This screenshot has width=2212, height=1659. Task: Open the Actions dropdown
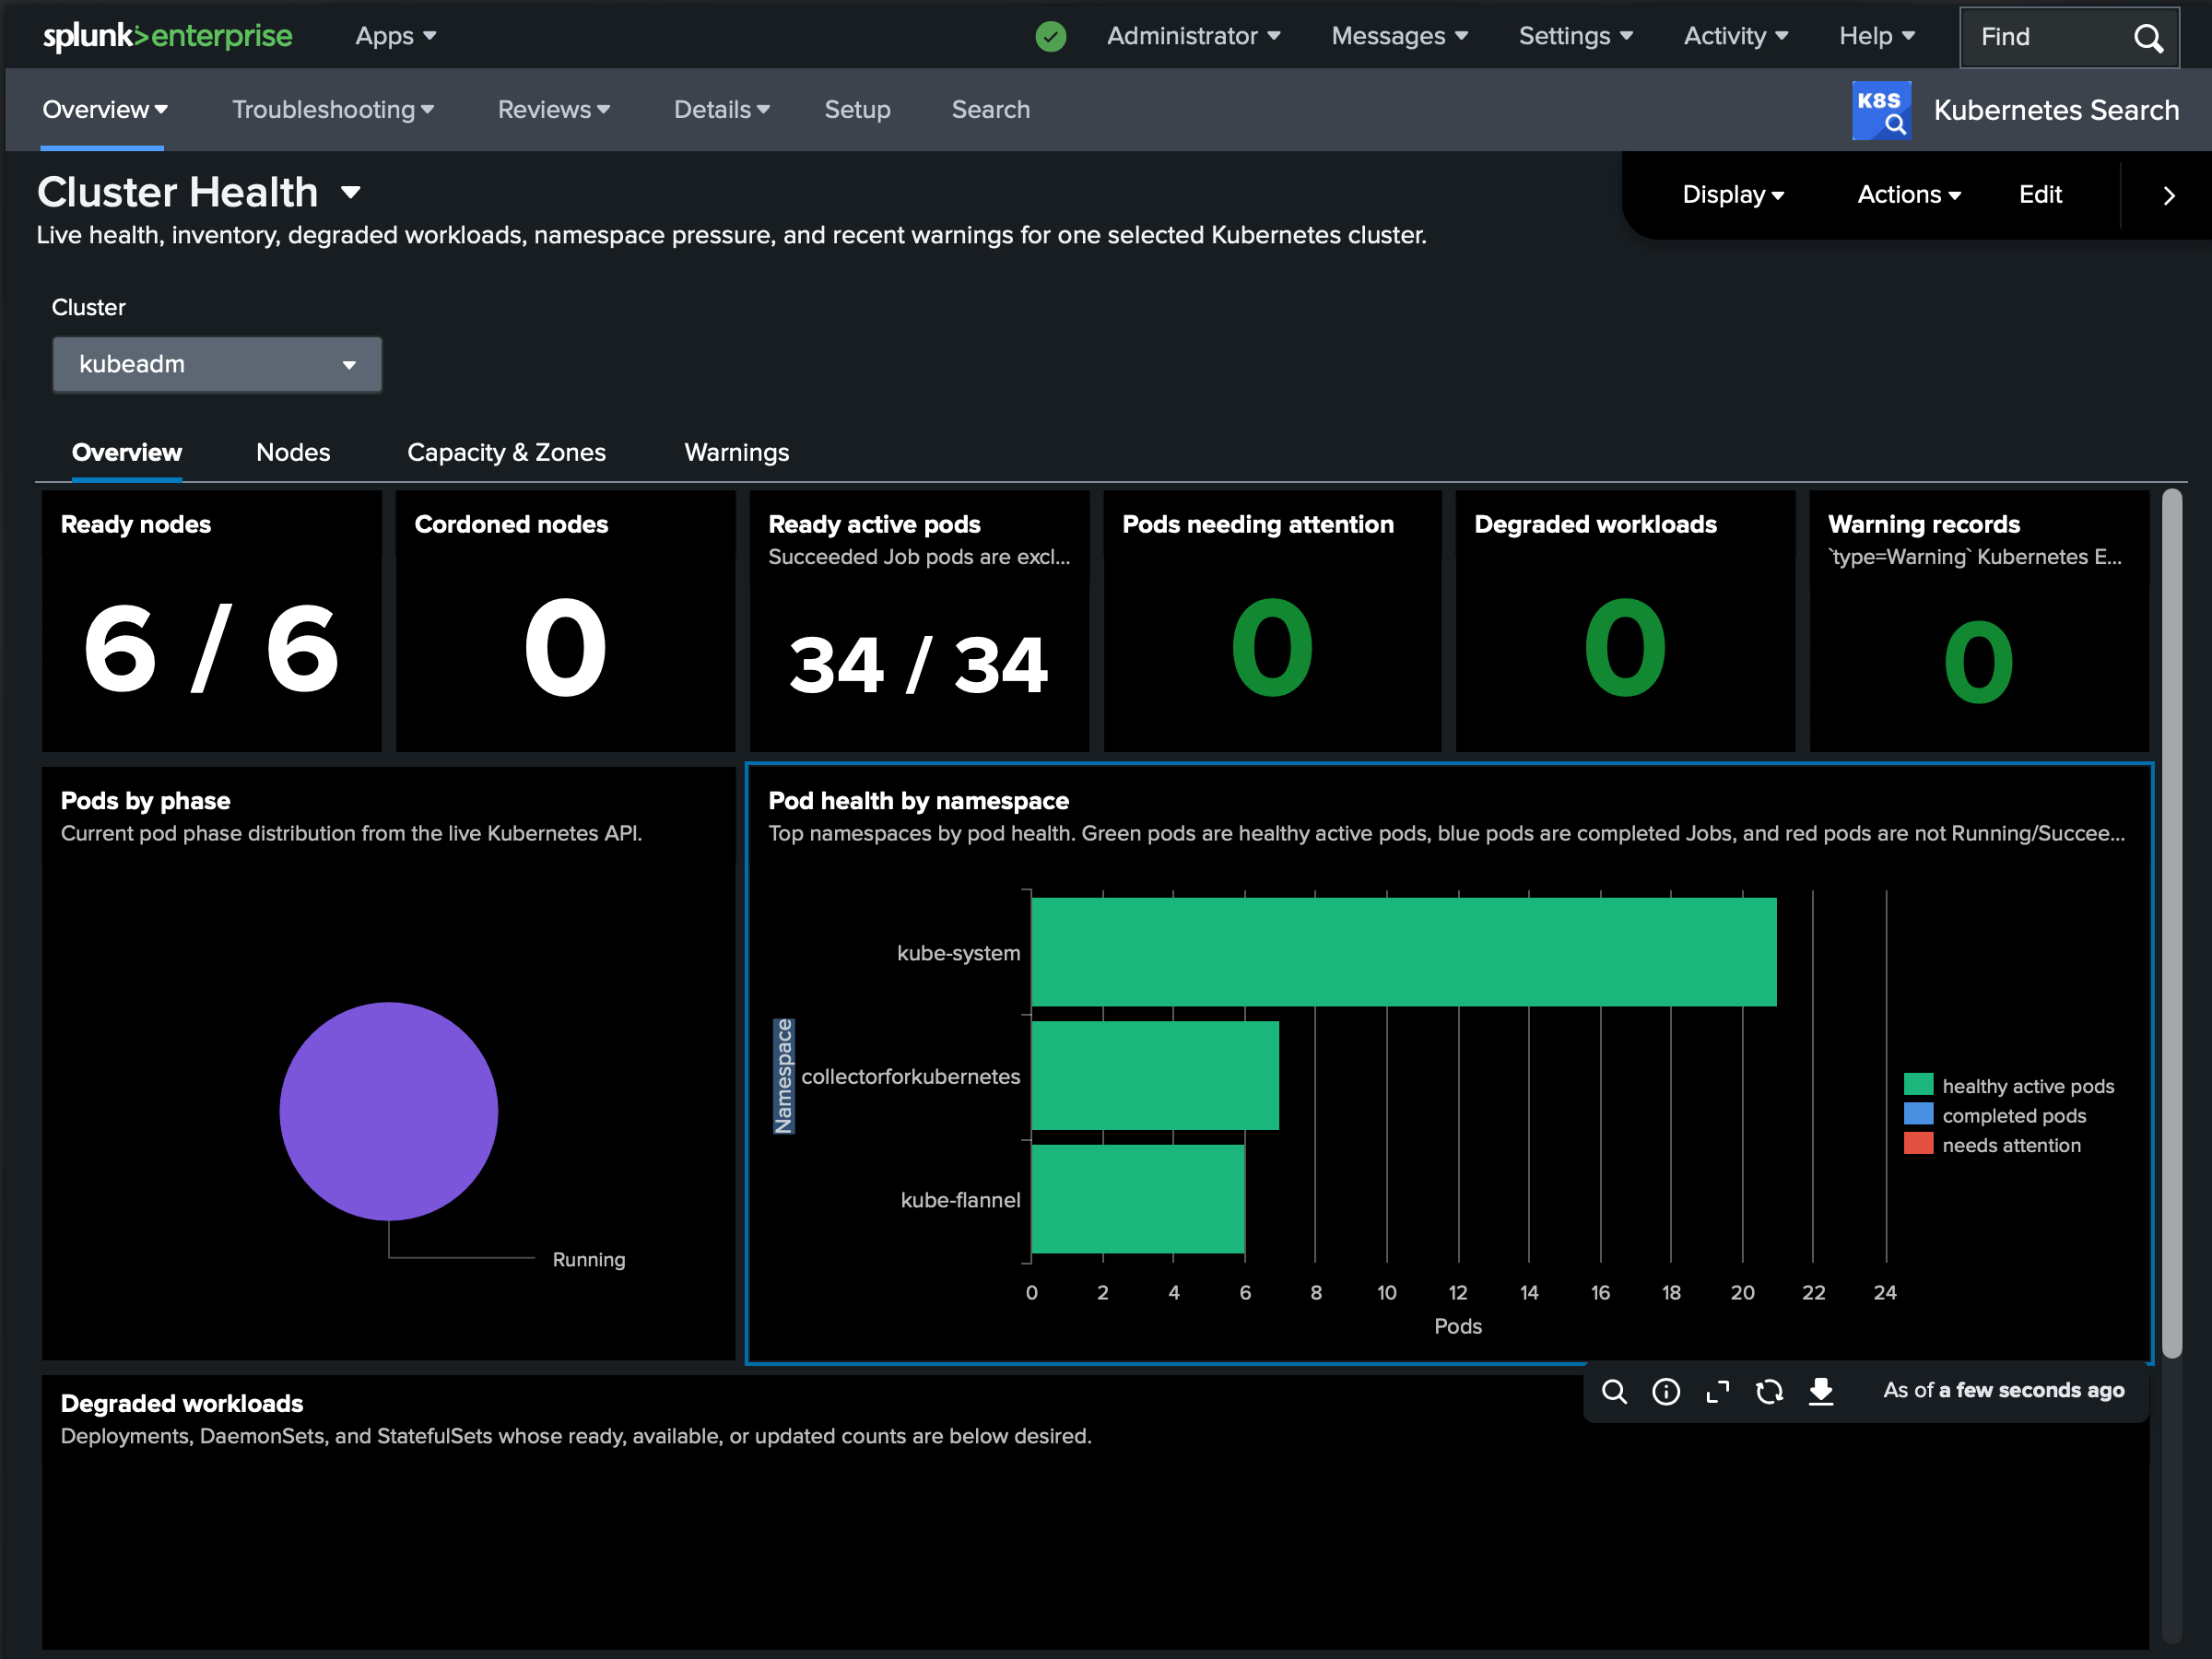coord(1908,194)
